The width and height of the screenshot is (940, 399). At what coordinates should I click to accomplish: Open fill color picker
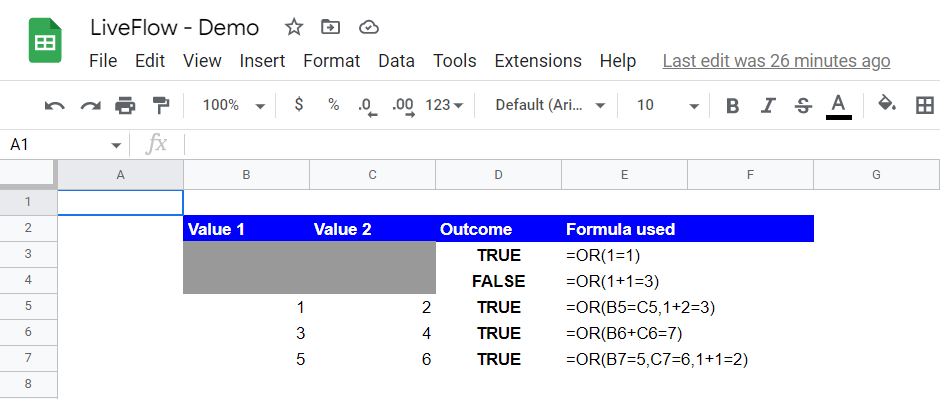(x=887, y=105)
